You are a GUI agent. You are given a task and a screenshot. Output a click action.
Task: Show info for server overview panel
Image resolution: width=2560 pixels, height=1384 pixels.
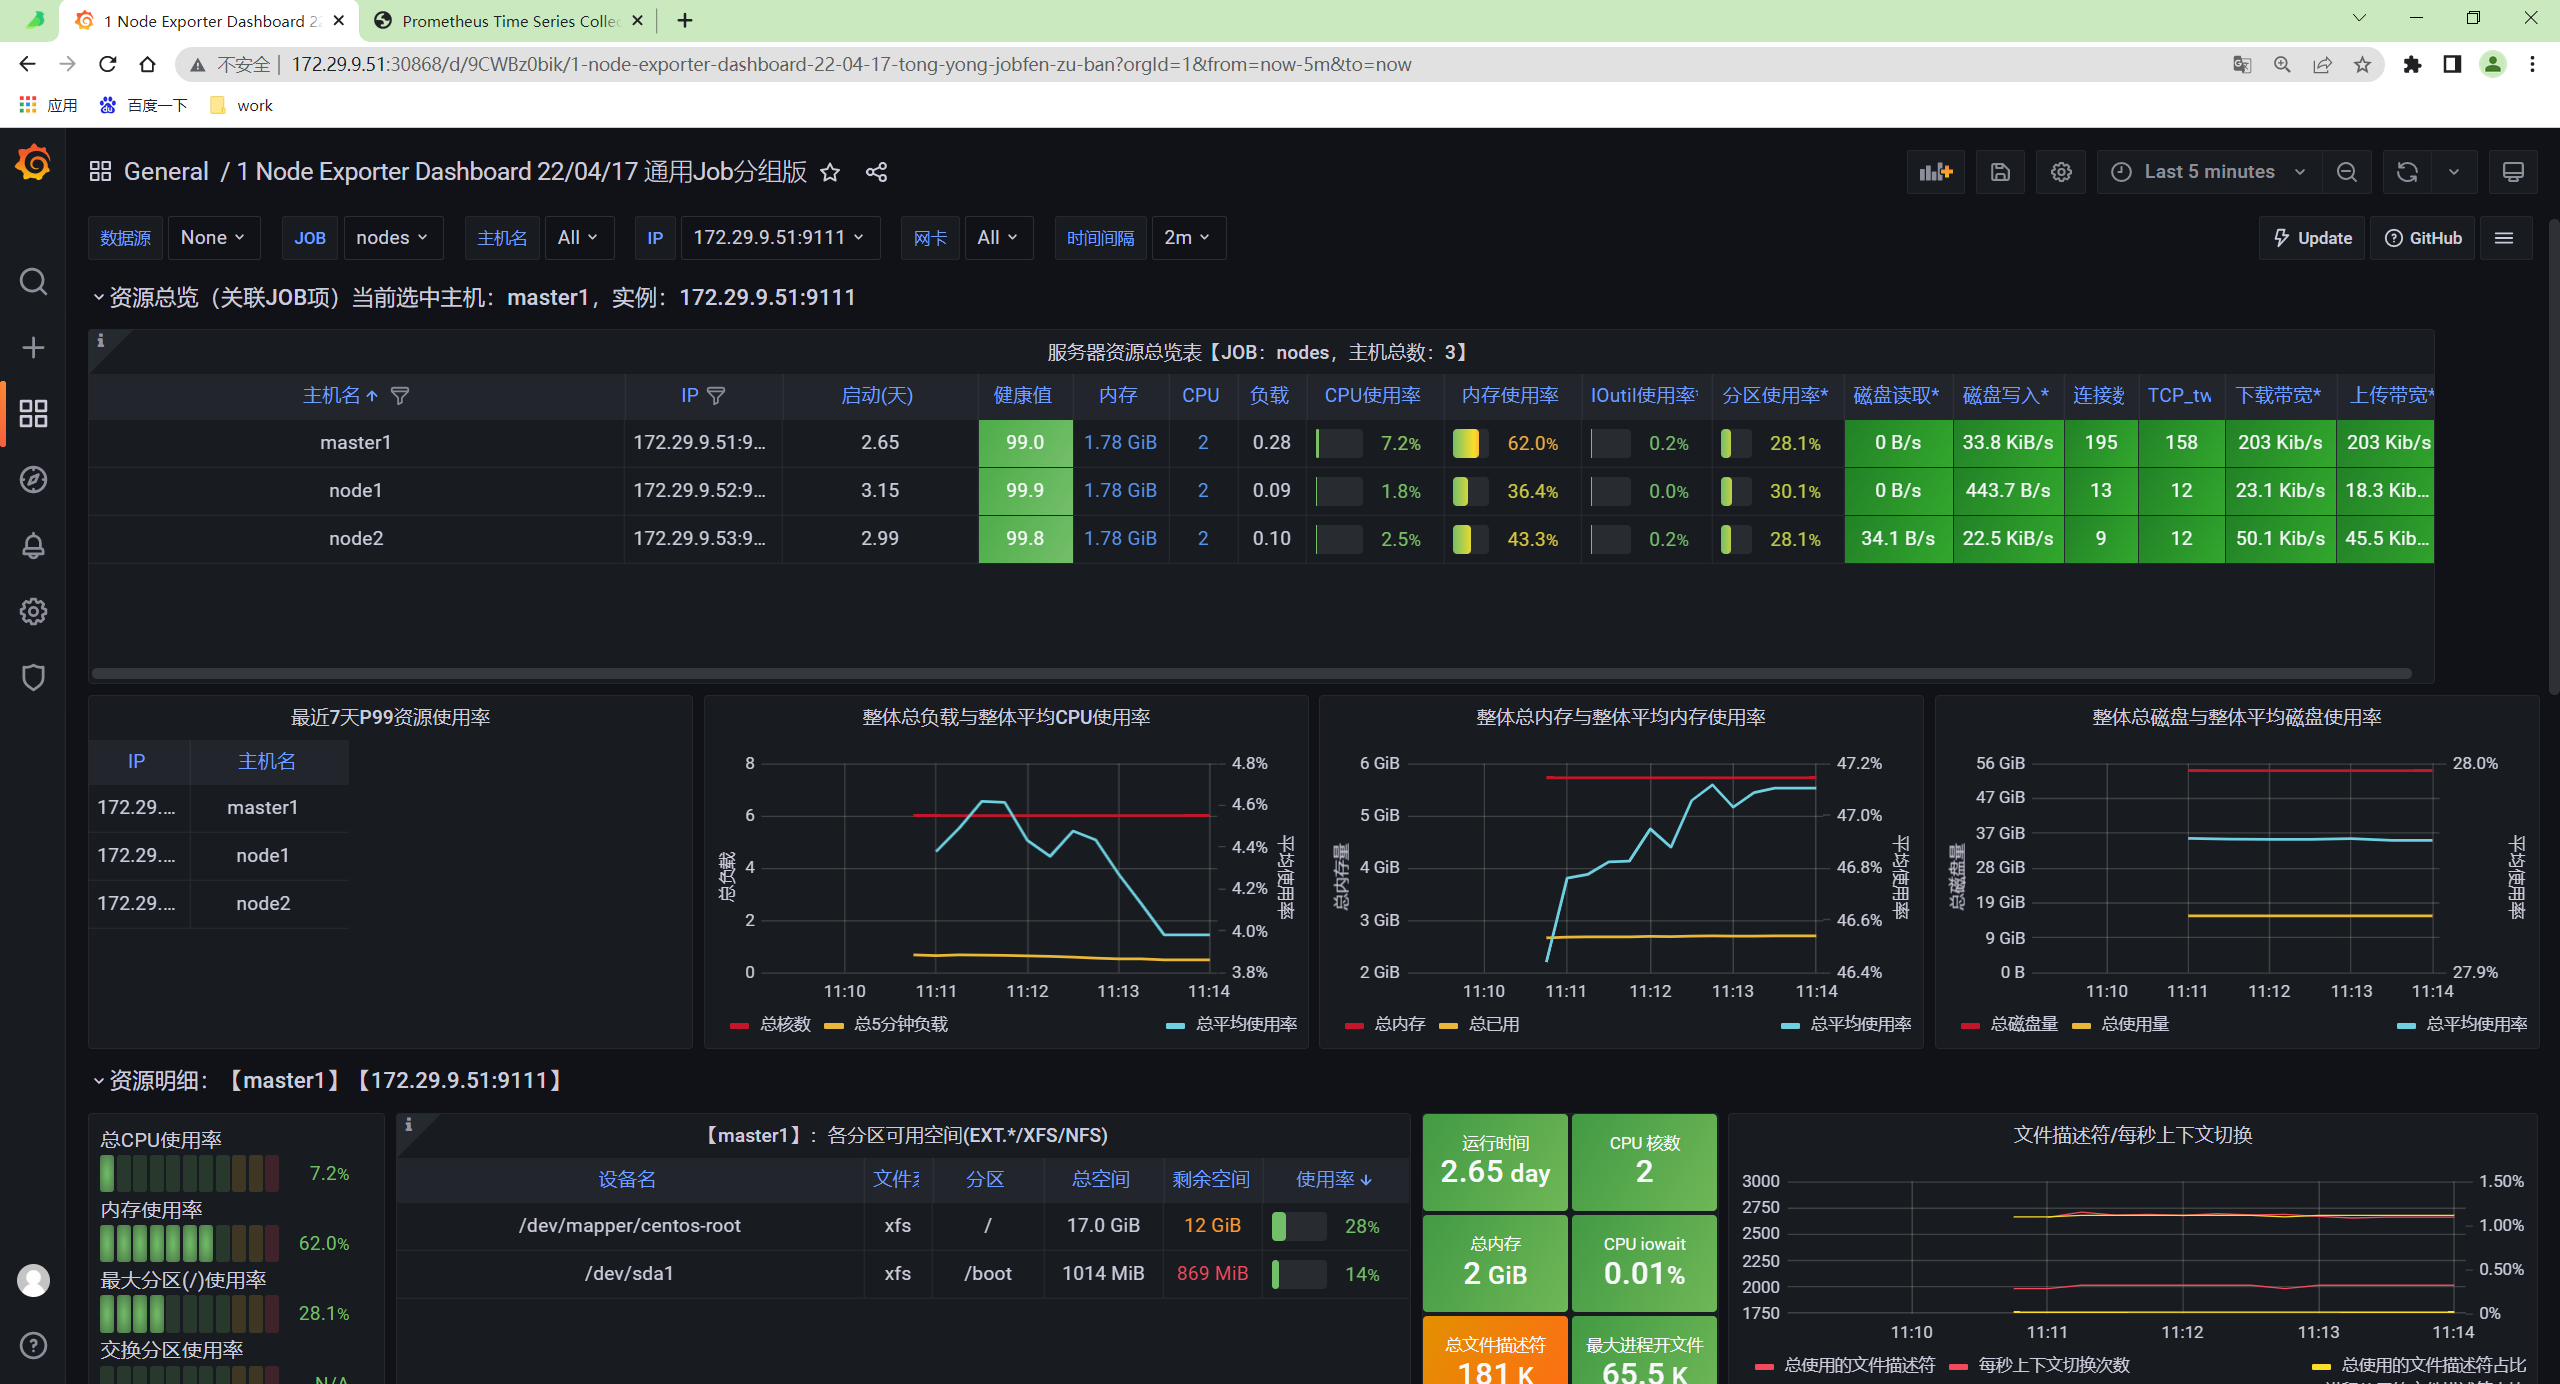click(x=100, y=341)
